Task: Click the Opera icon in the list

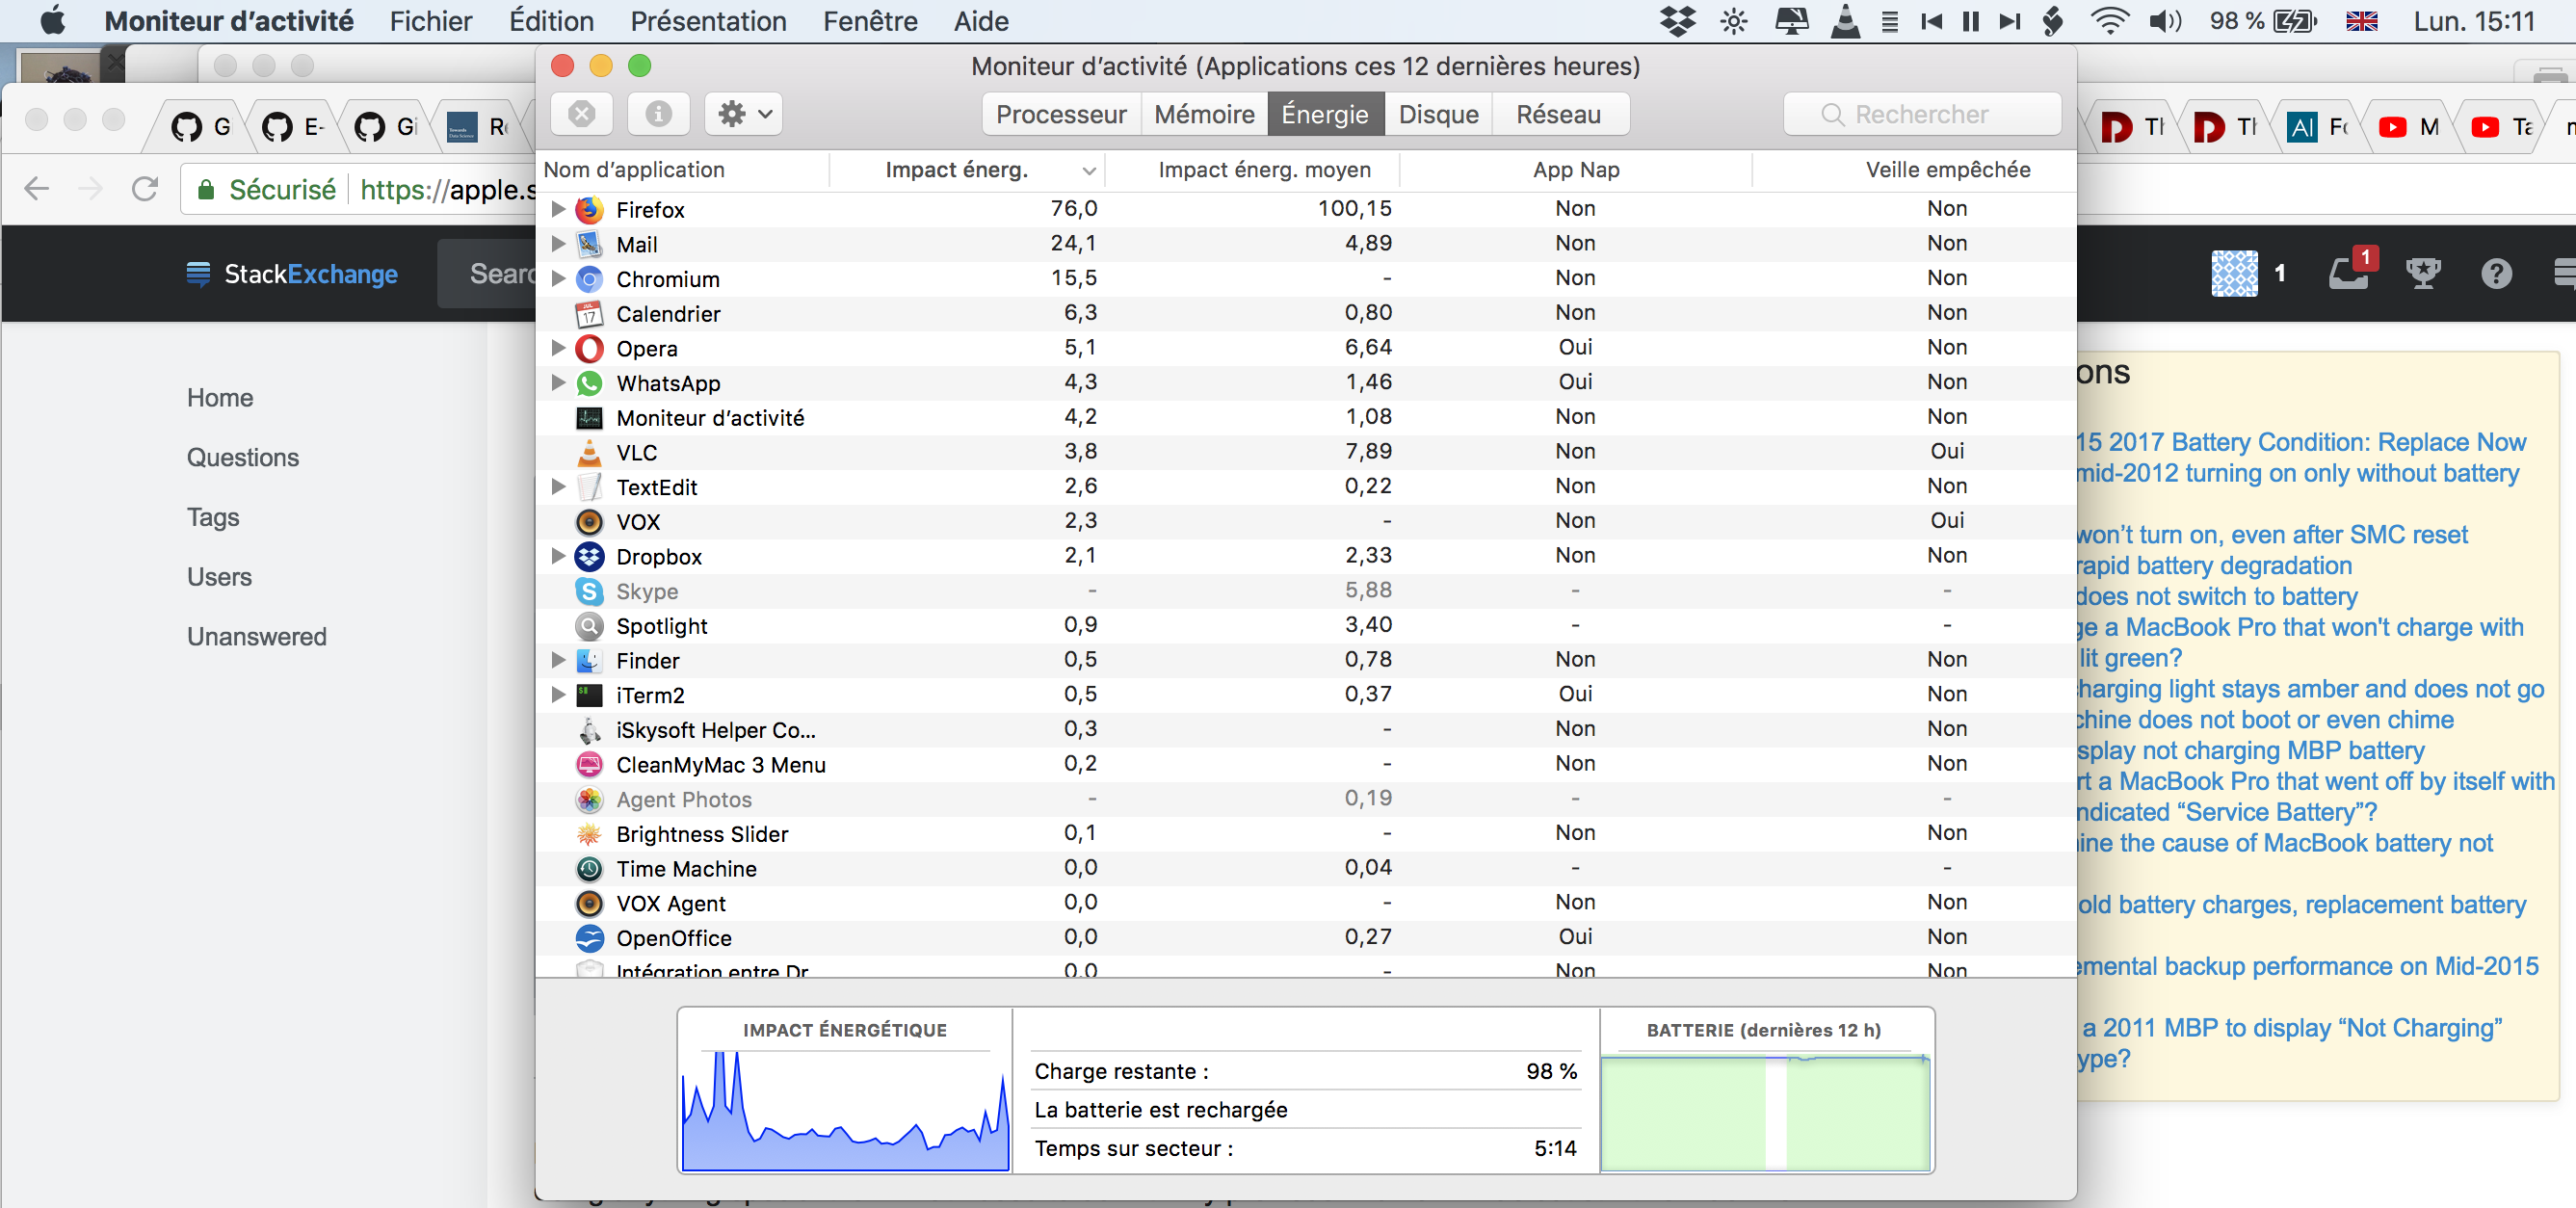Action: tap(589, 348)
